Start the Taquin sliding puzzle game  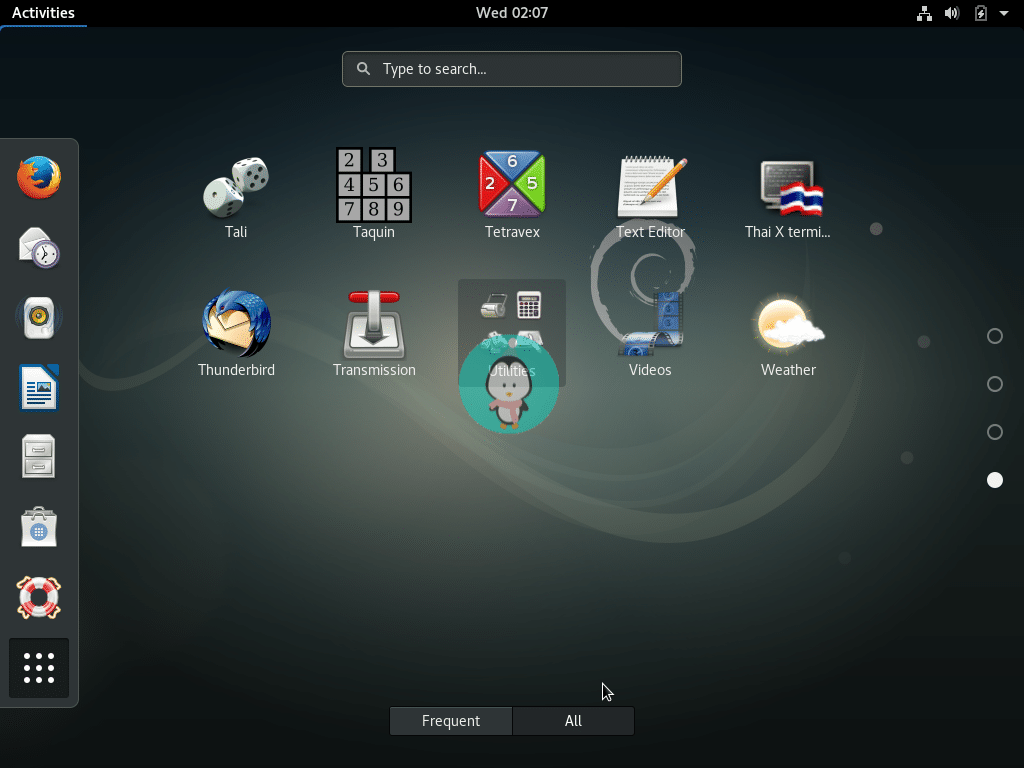coord(374,185)
